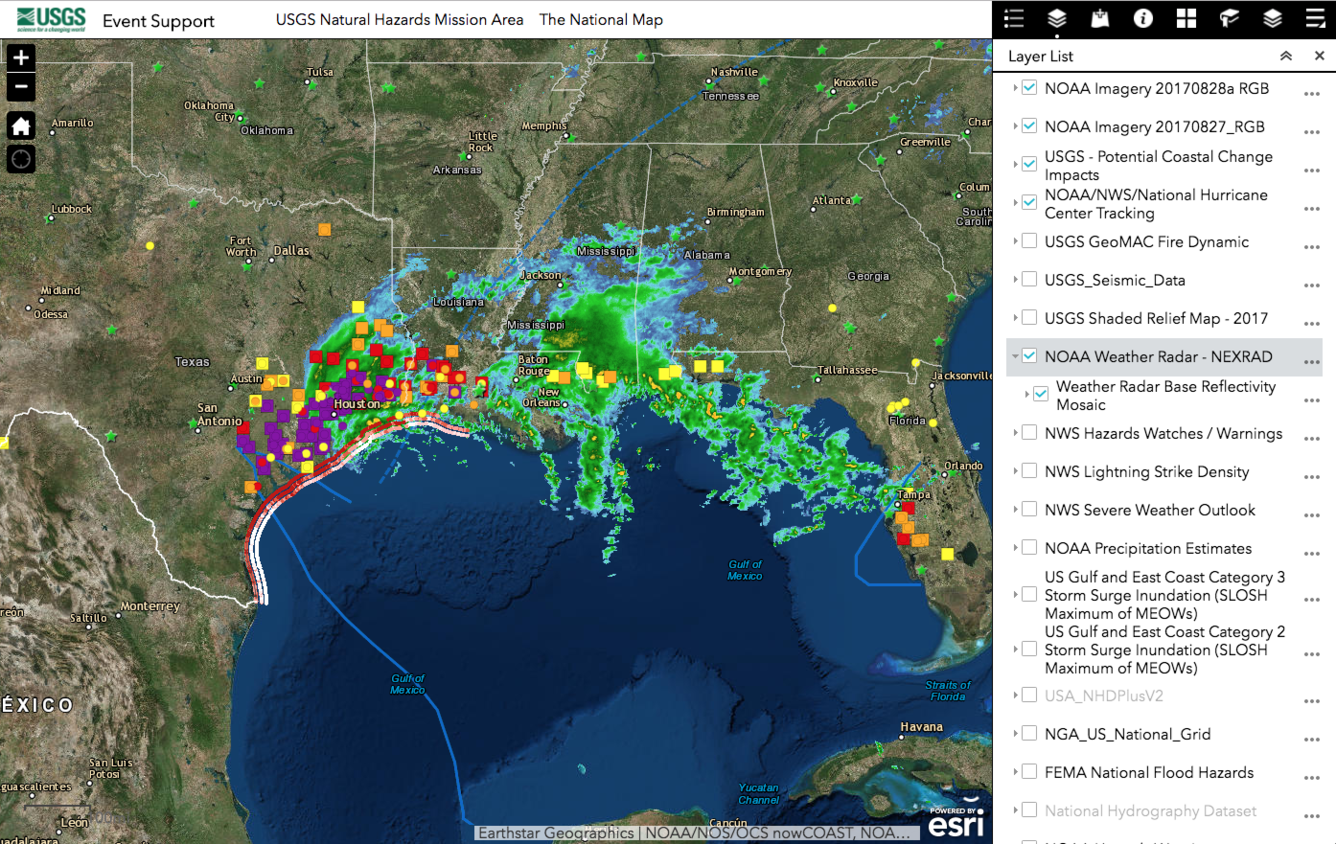Expand NOAA Precipitation Estimates layer
This screenshot has height=844, width=1336.
1015,547
